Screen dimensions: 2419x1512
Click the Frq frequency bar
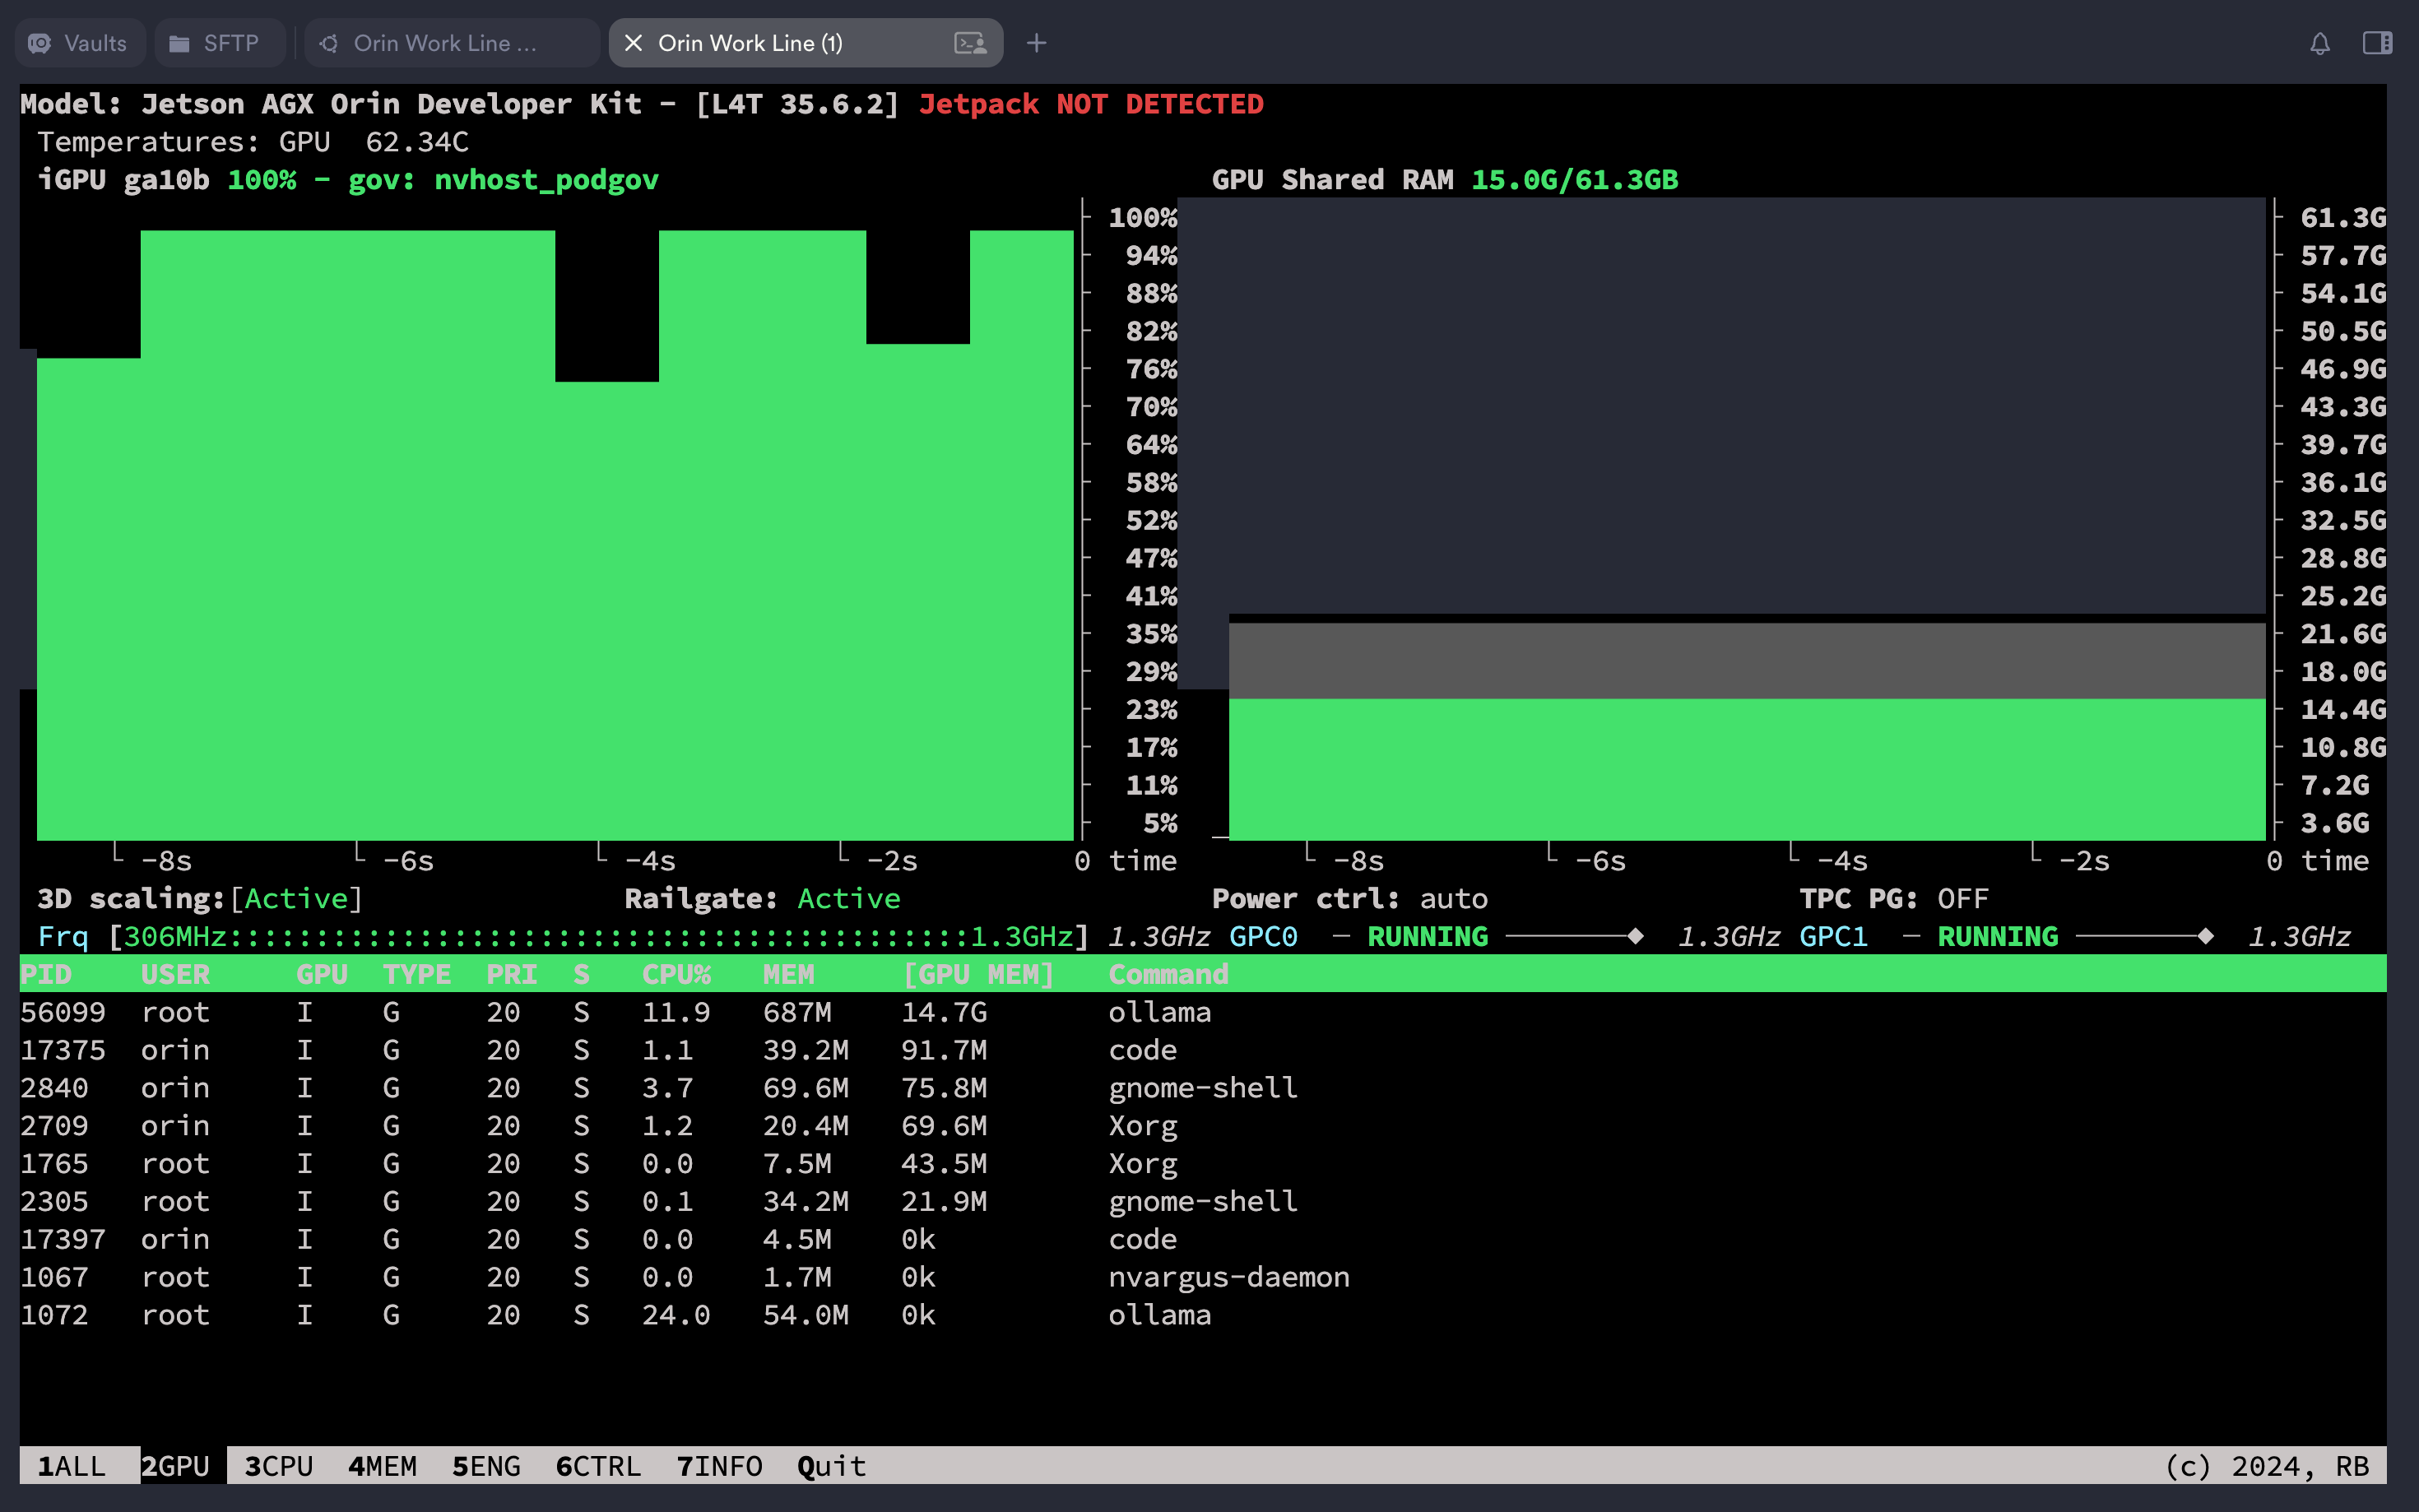click(x=563, y=936)
